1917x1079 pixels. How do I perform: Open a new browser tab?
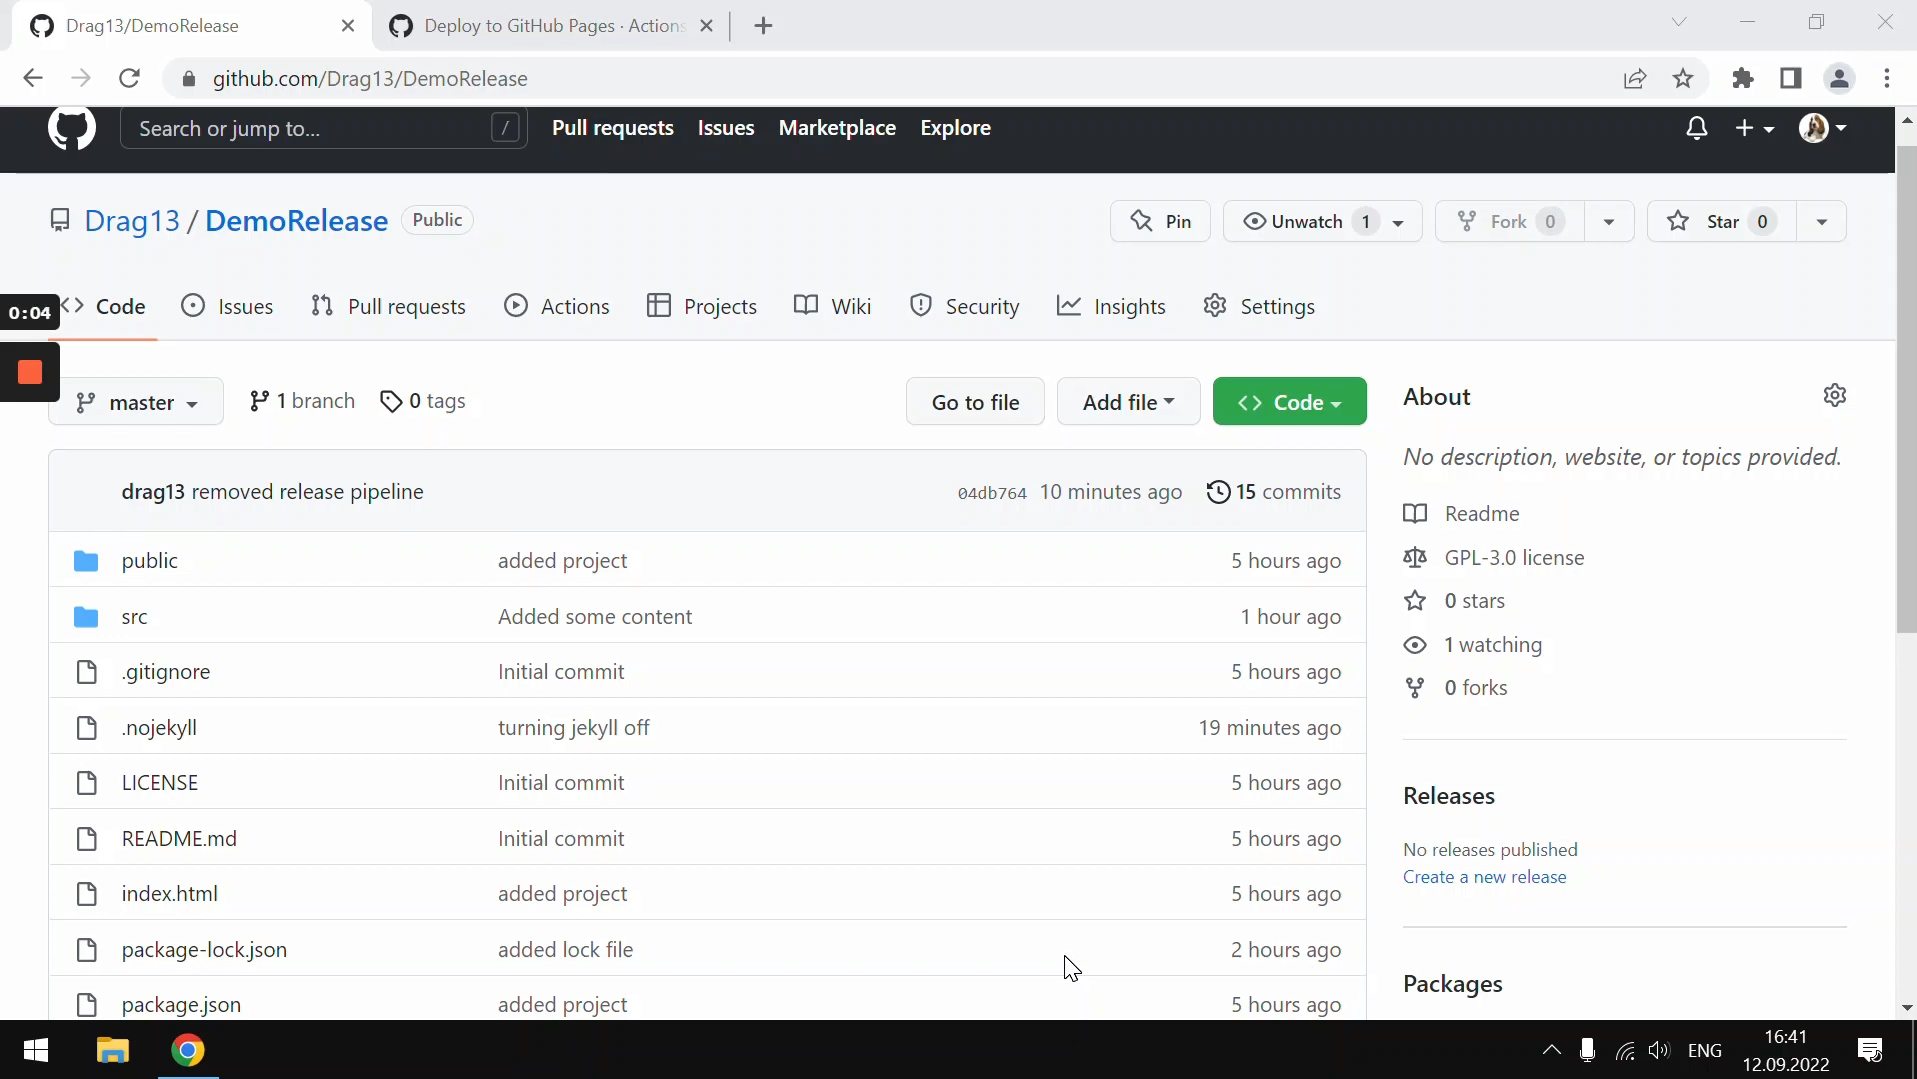764,26
